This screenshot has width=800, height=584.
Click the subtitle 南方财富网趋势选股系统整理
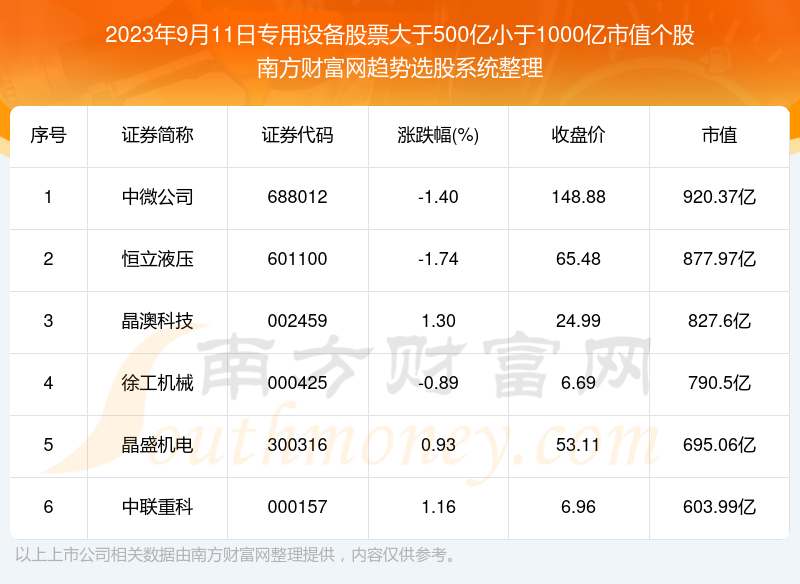[400, 68]
